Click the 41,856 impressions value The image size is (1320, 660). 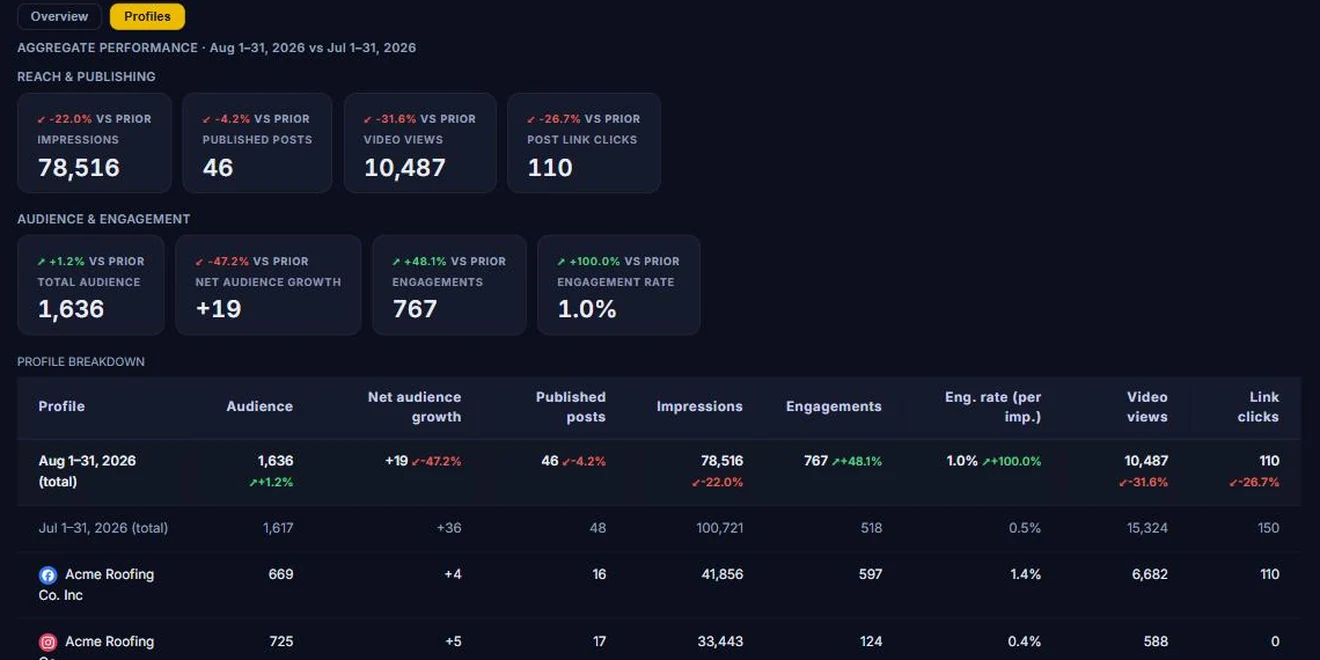click(722, 575)
